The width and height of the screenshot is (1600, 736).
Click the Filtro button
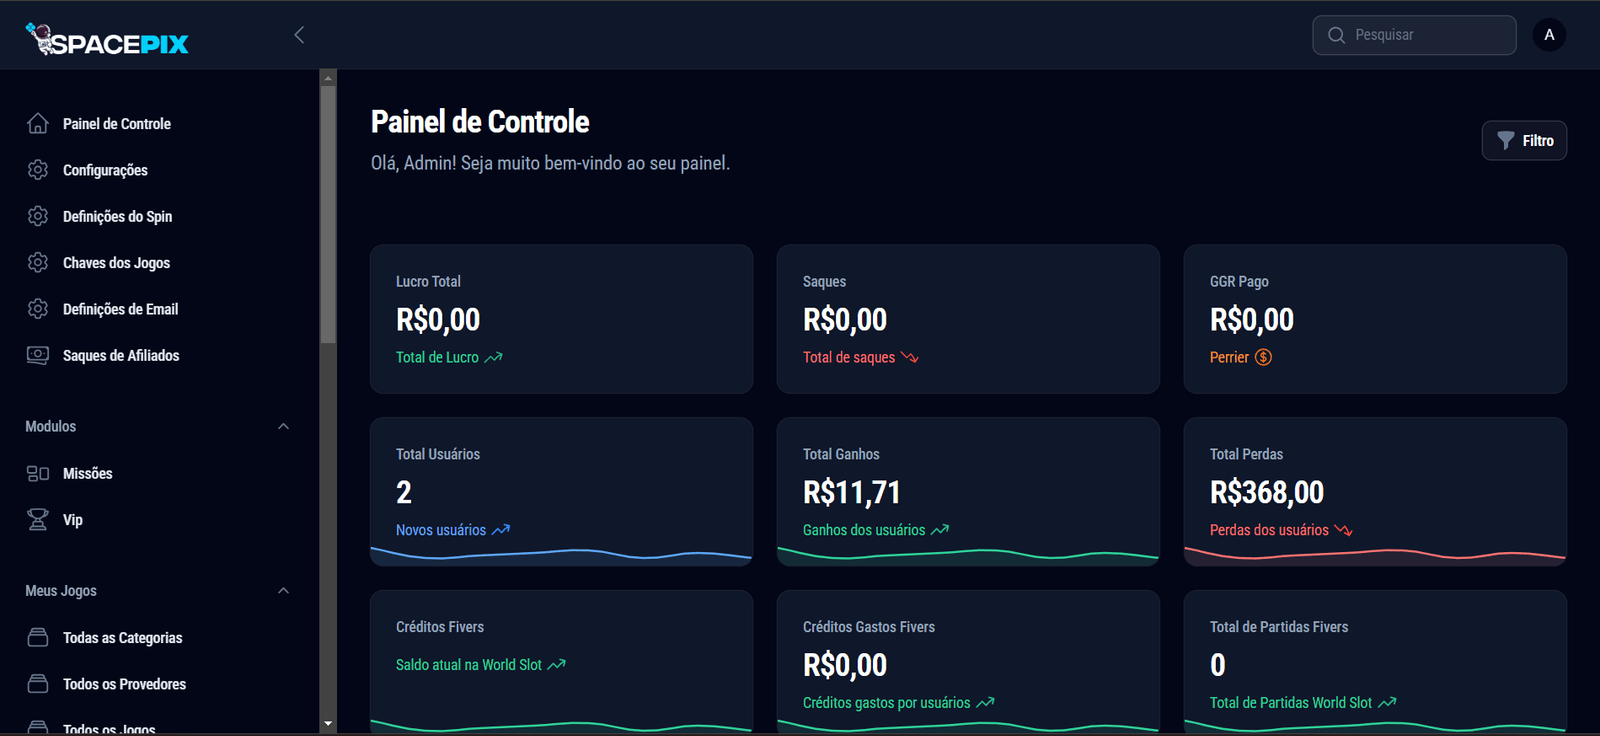[1524, 141]
